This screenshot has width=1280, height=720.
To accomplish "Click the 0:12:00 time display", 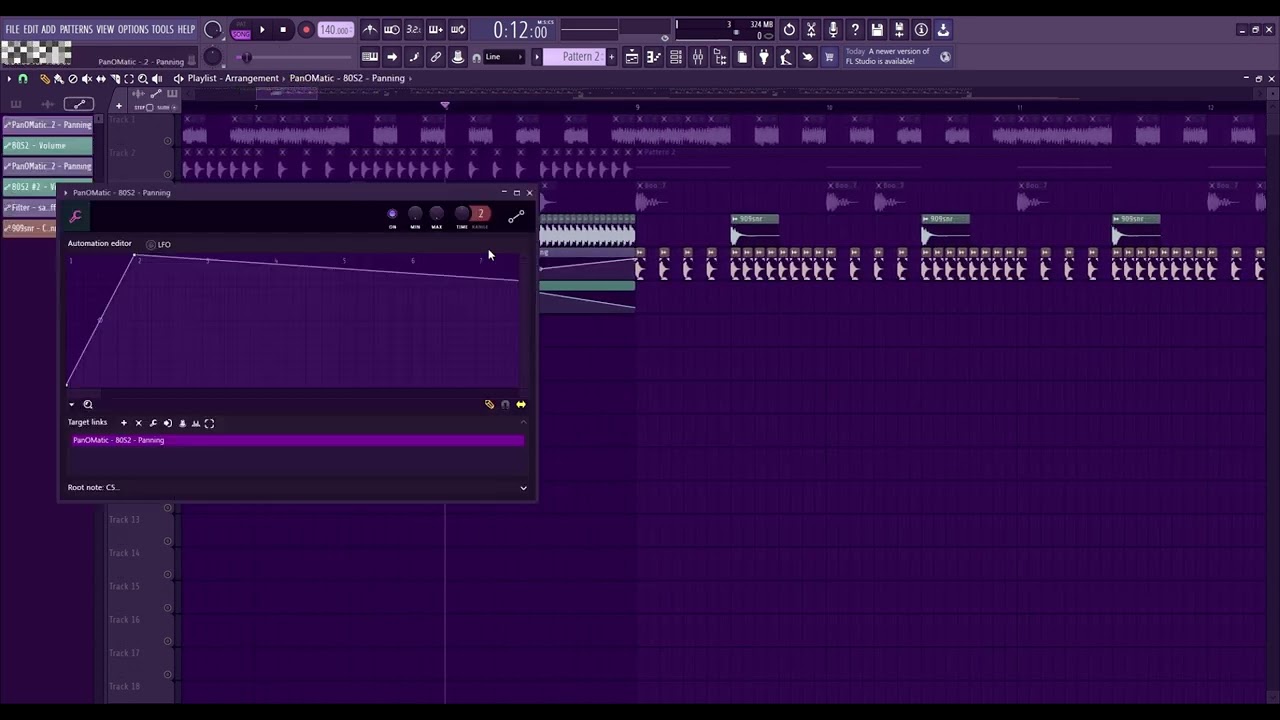I will (520, 31).
